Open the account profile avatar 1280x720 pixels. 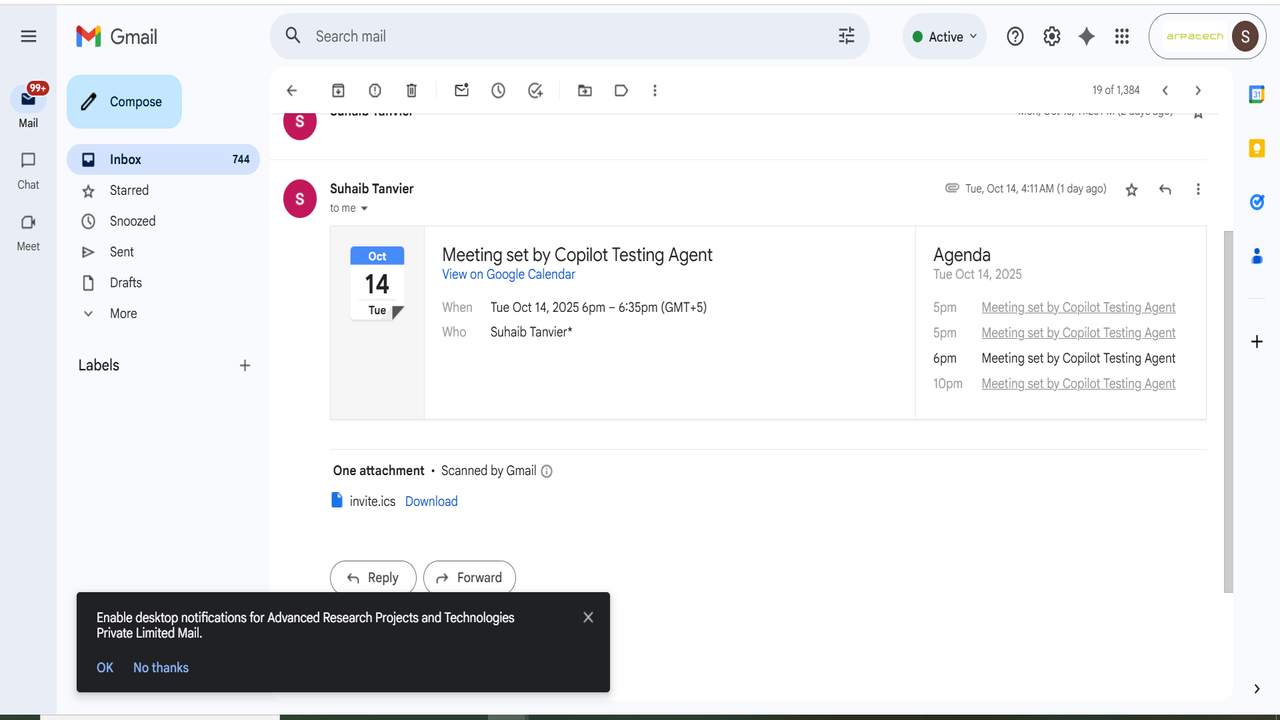(x=1245, y=37)
